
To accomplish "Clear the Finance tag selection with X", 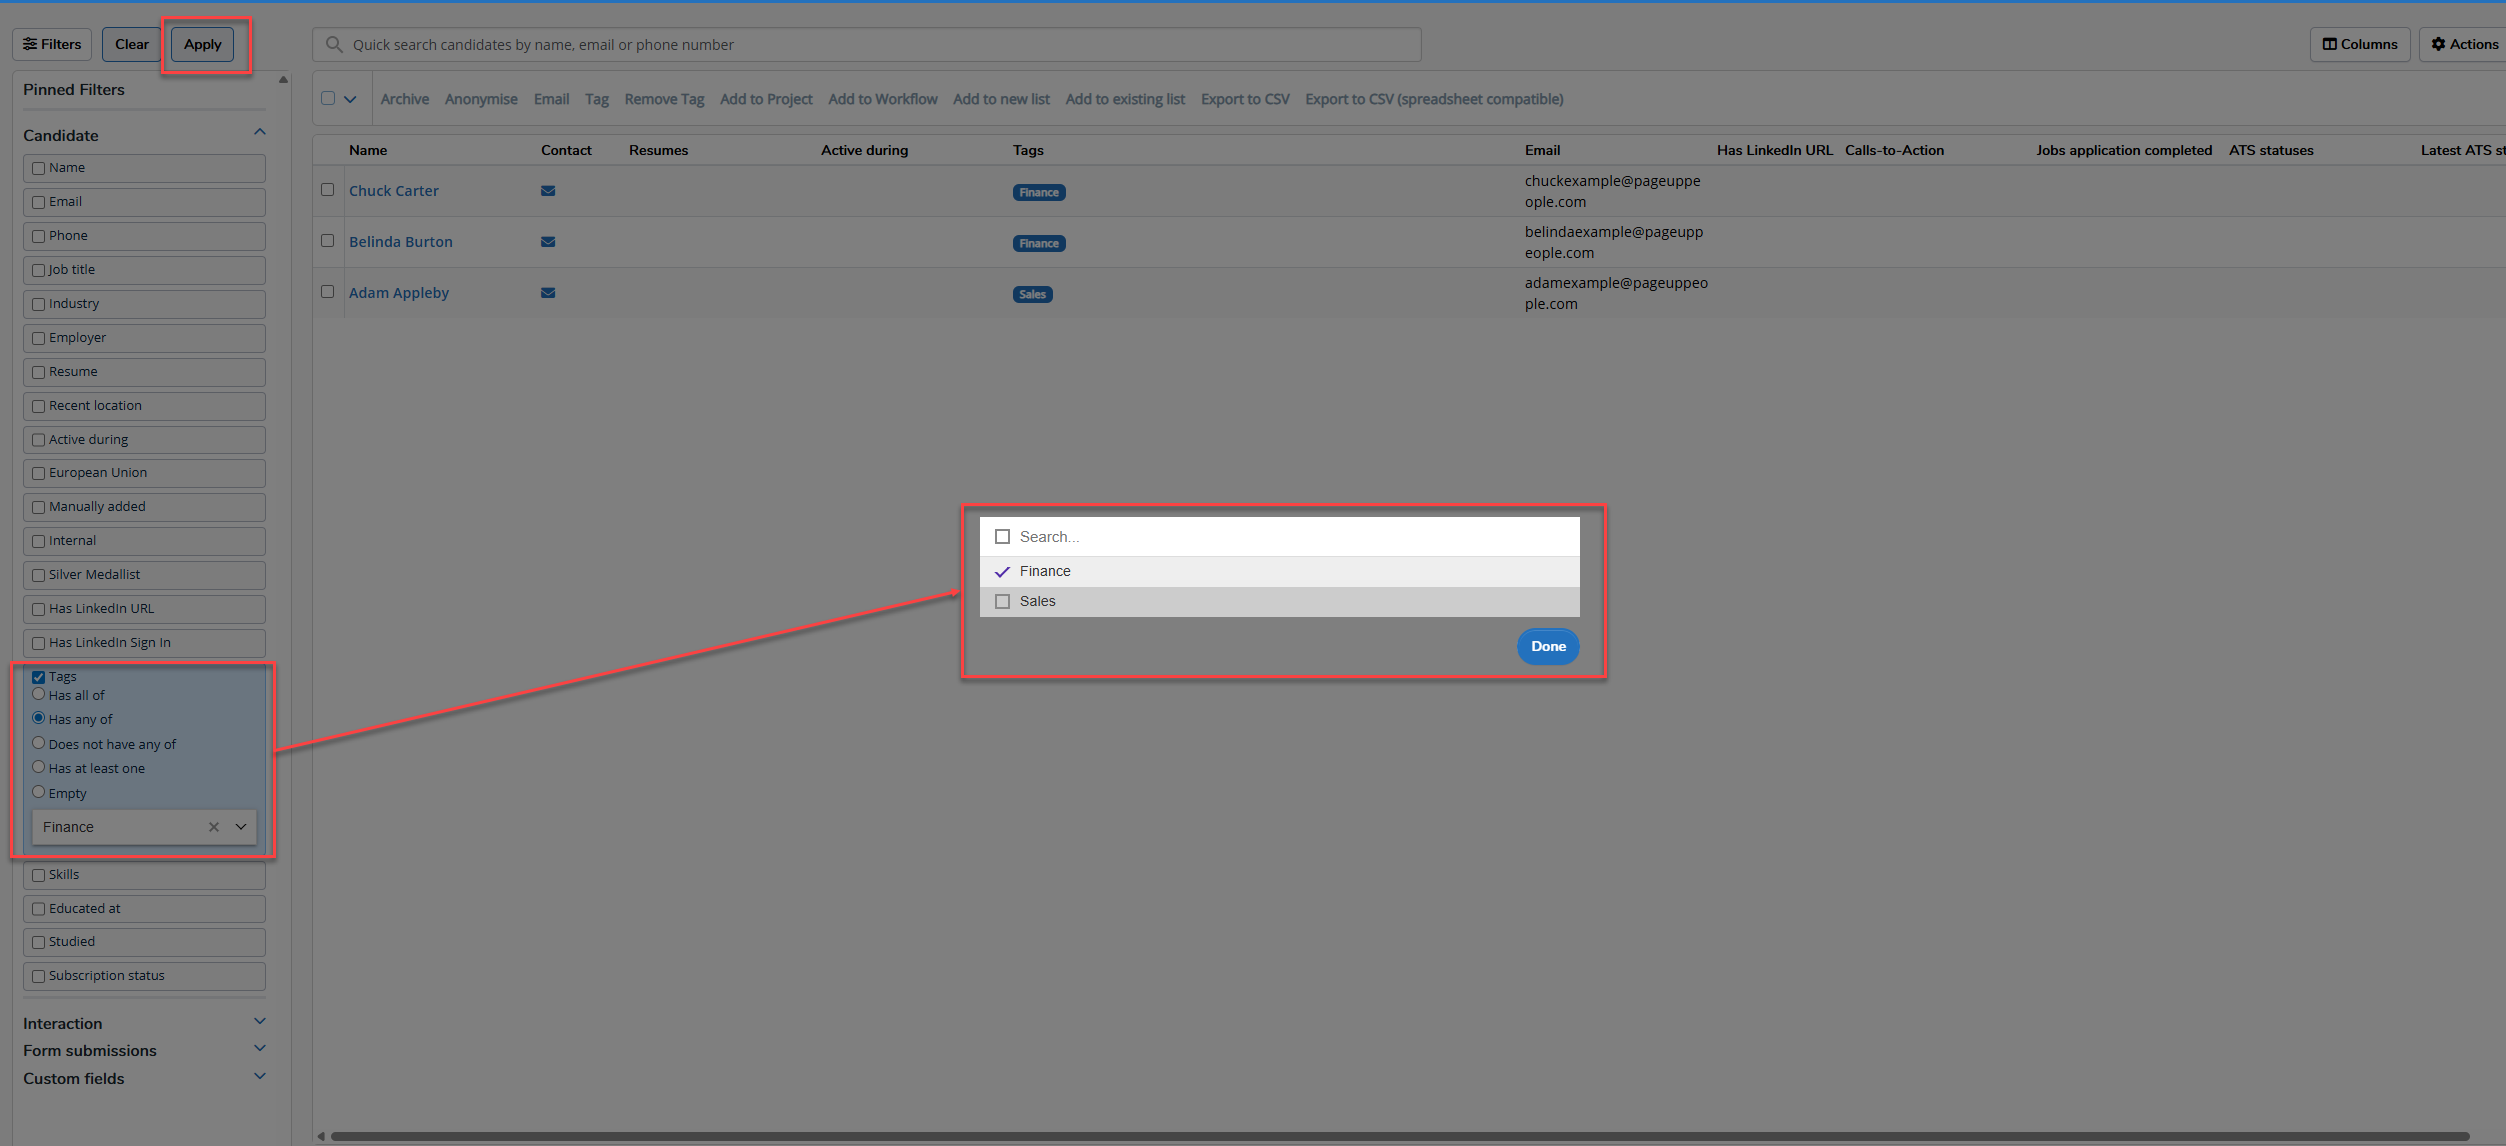I will [214, 827].
